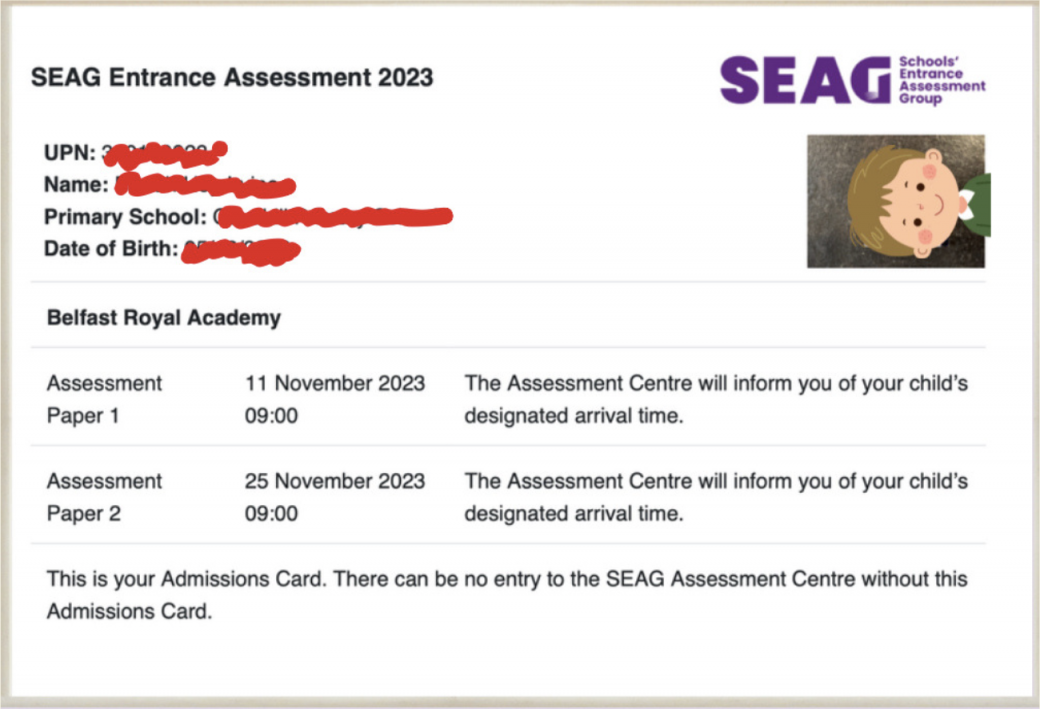Click the 09:00 time for Paper 2
This screenshot has height=709, width=1040.
271,514
